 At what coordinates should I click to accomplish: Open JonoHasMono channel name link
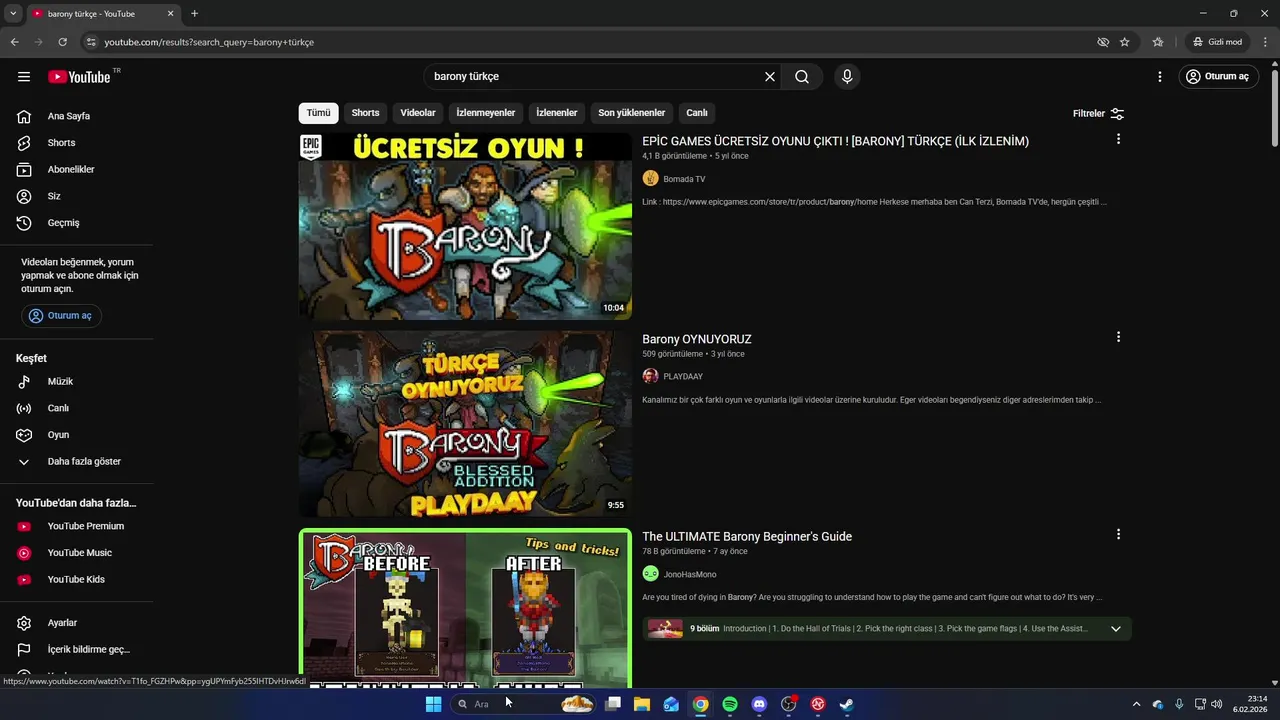click(690, 575)
